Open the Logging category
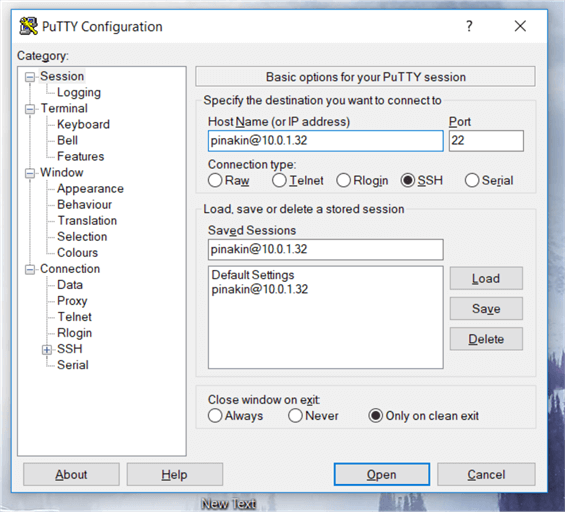This screenshot has height=512, width=565. pos(79,92)
